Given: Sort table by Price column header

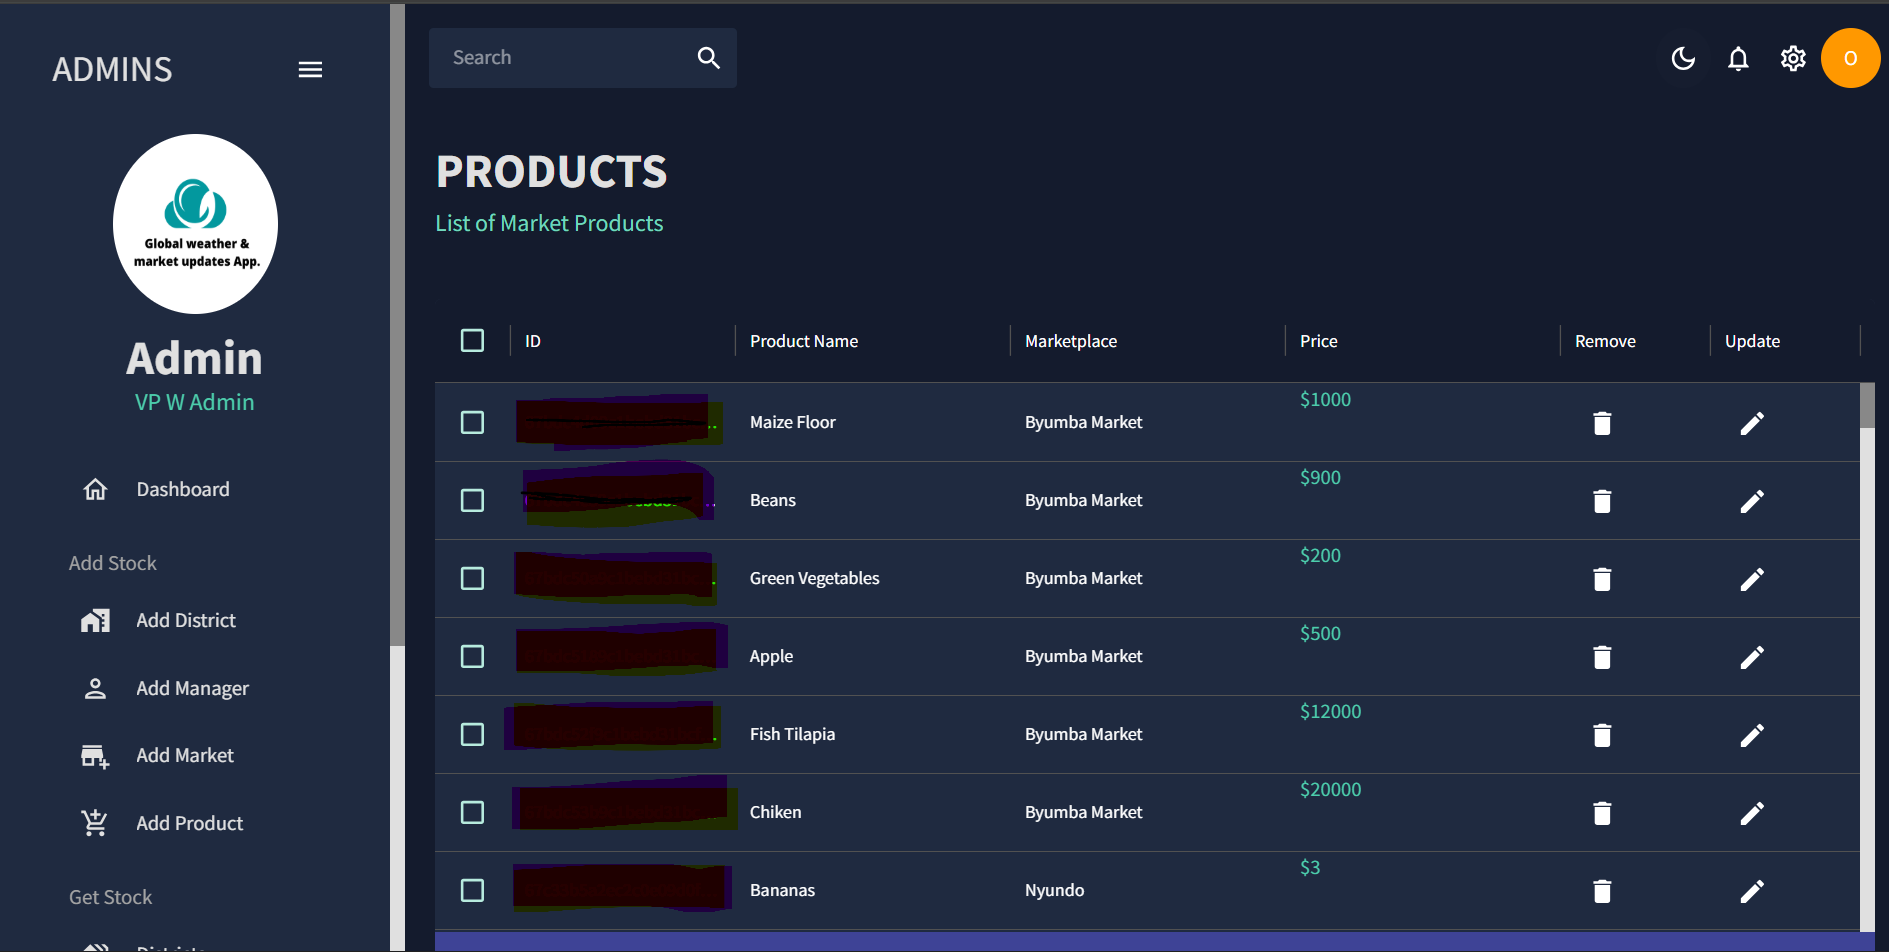Looking at the screenshot, I should pyautogui.click(x=1318, y=341).
